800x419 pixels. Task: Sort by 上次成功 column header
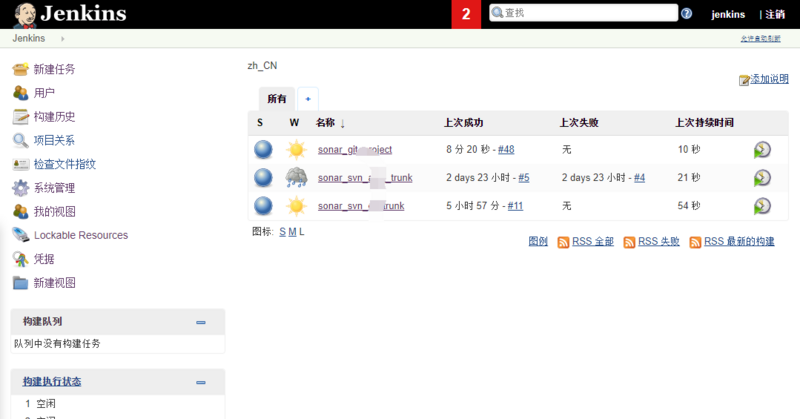(x=463, y=122)
